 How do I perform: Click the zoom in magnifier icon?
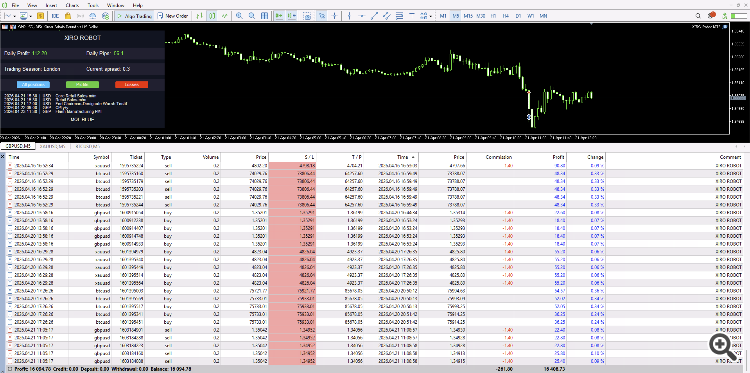click(240, 16)
